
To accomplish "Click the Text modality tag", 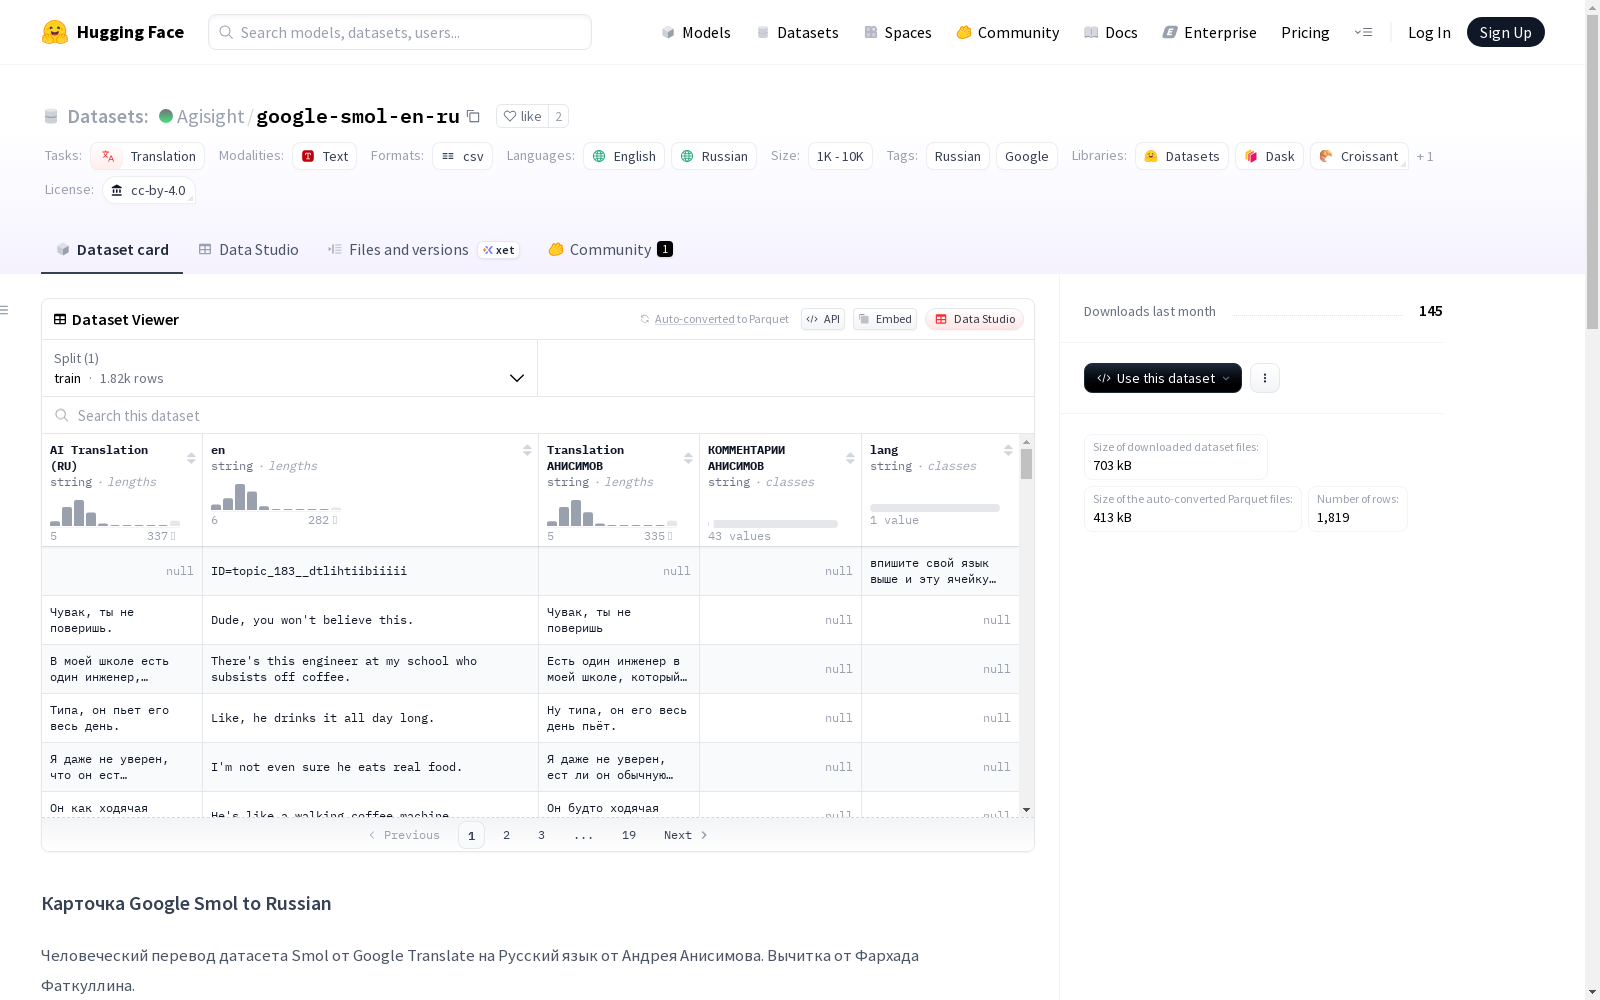I will pos(325,156).
